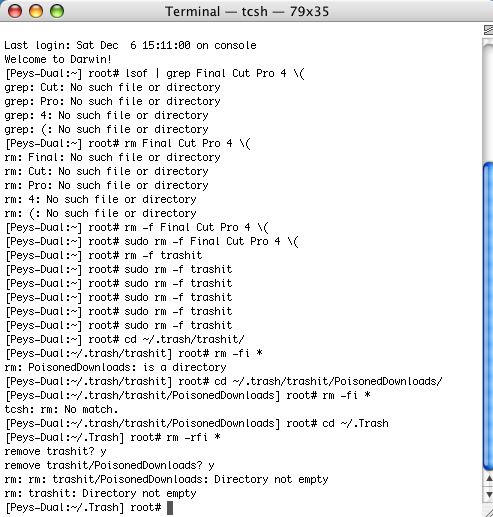Click the blue scrollbar thumb
493x517 pixels.
pos(488,317)
